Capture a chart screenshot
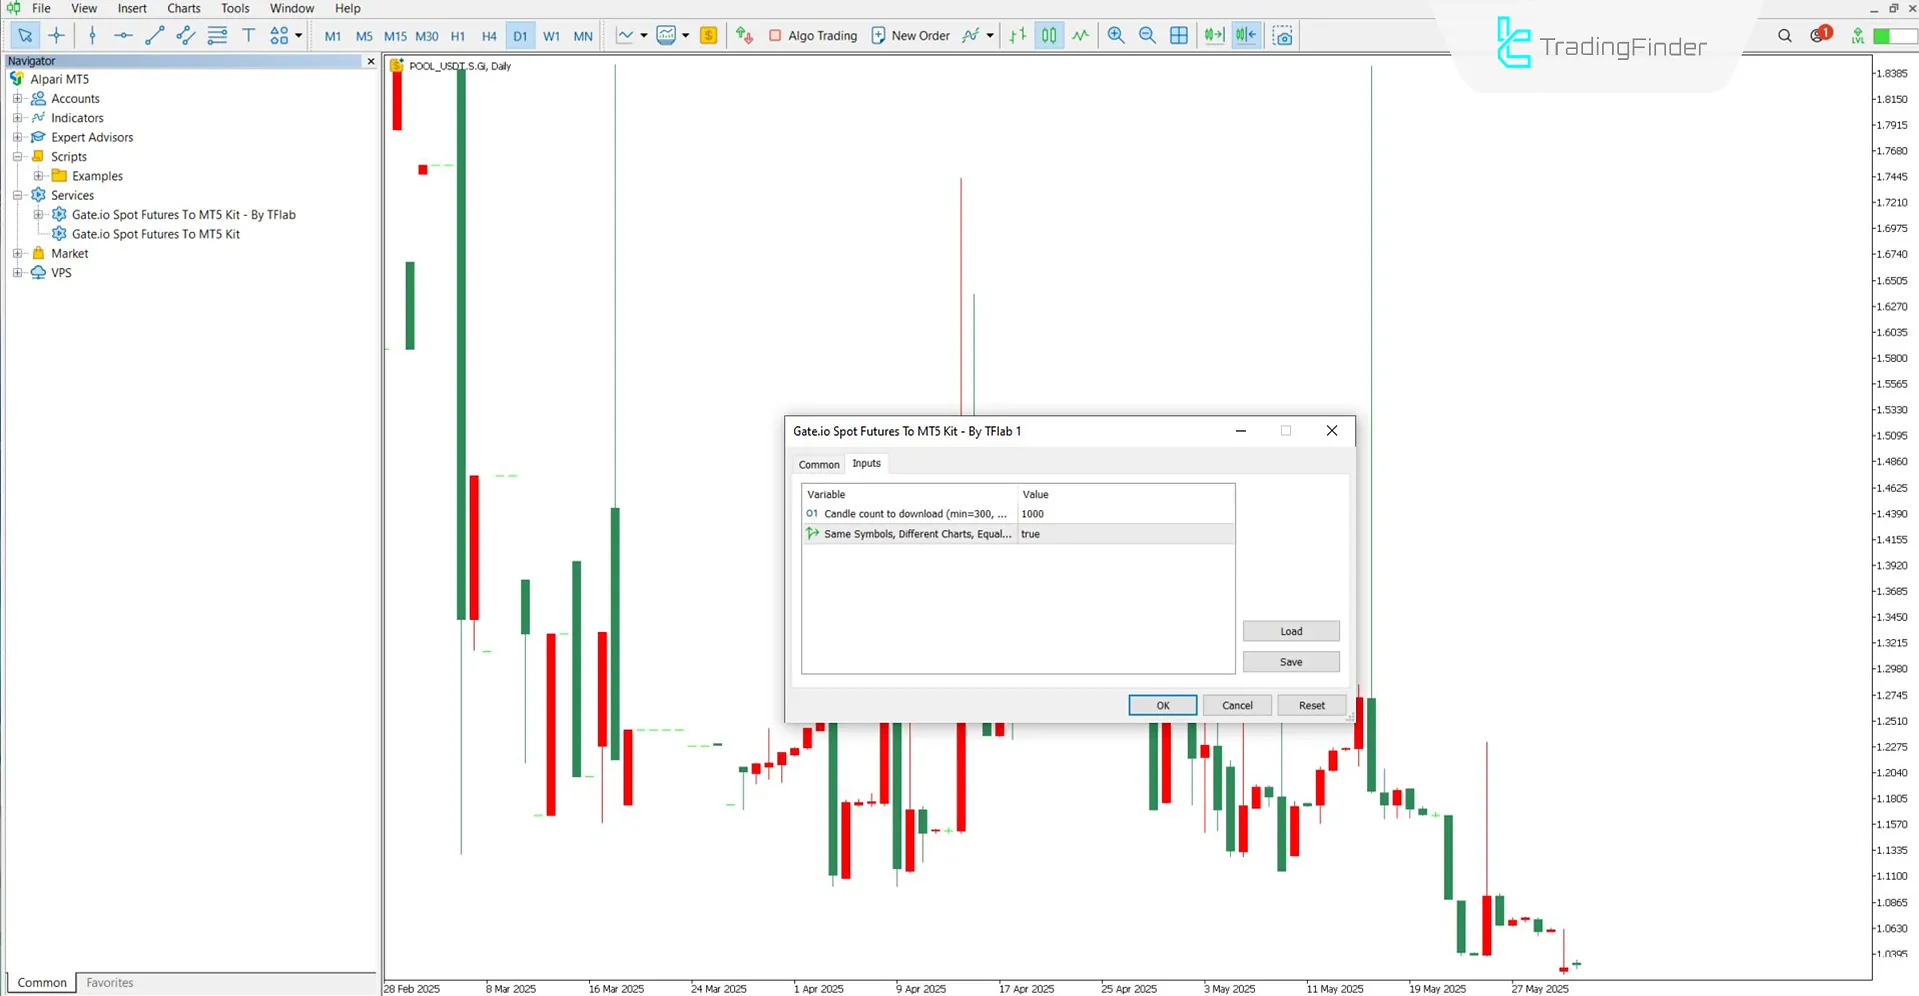Screen dimensions: 1919x996 [1283, 35]
